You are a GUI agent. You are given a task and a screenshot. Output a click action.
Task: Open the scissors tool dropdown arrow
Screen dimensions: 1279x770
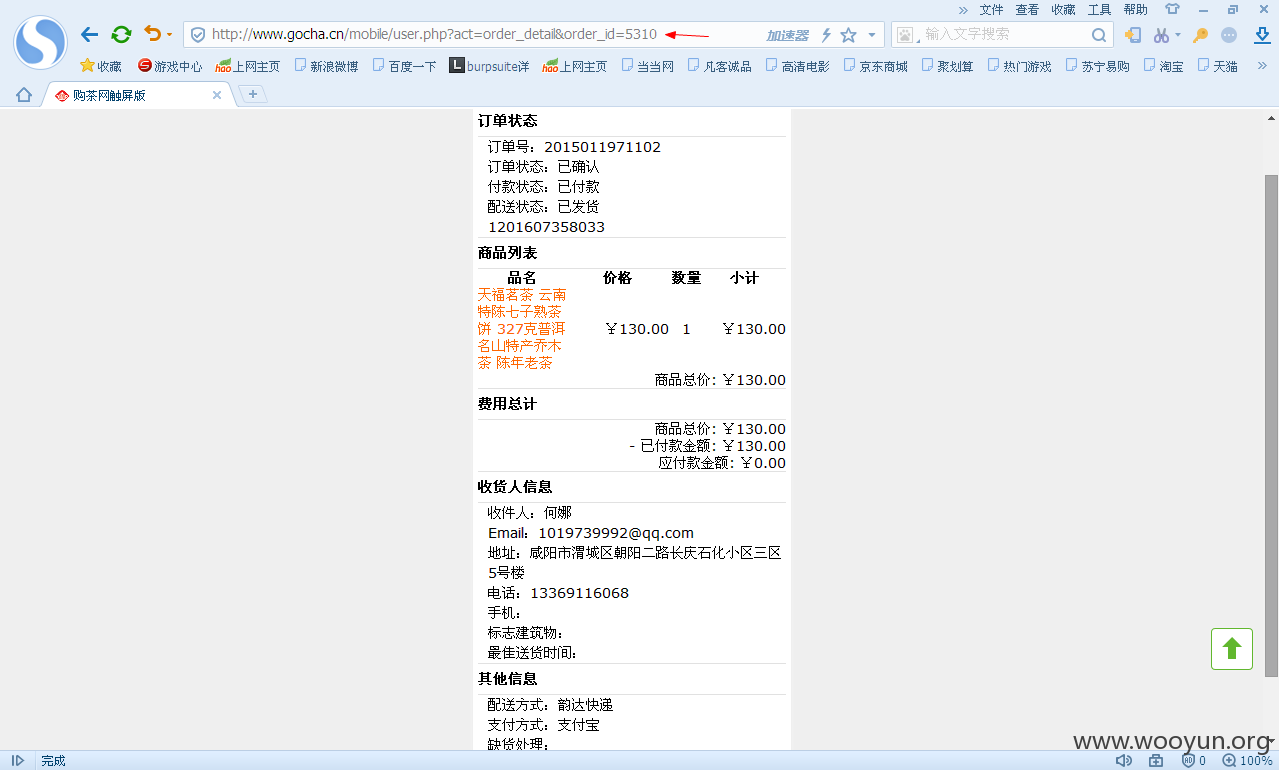click(x=1177, y=35)
